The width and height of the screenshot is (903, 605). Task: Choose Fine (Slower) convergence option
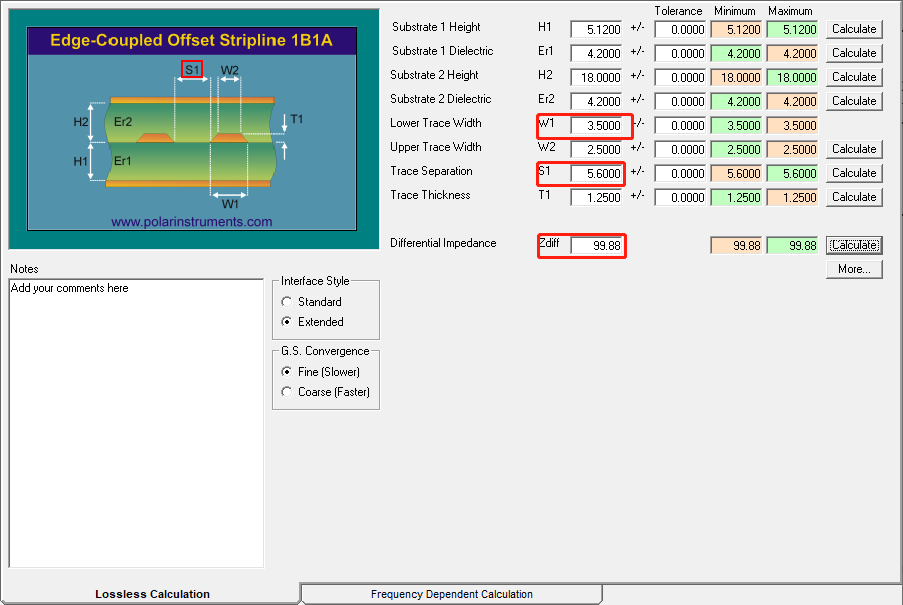288,372
